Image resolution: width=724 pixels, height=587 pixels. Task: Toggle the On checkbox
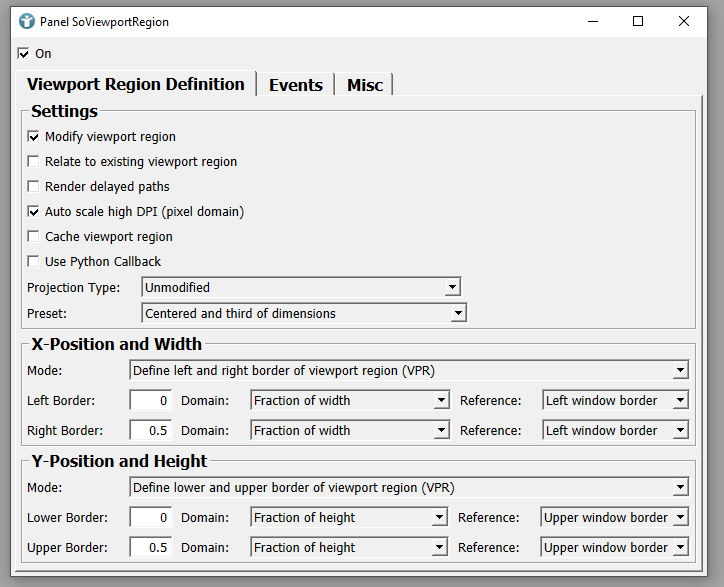click(24, 54)
